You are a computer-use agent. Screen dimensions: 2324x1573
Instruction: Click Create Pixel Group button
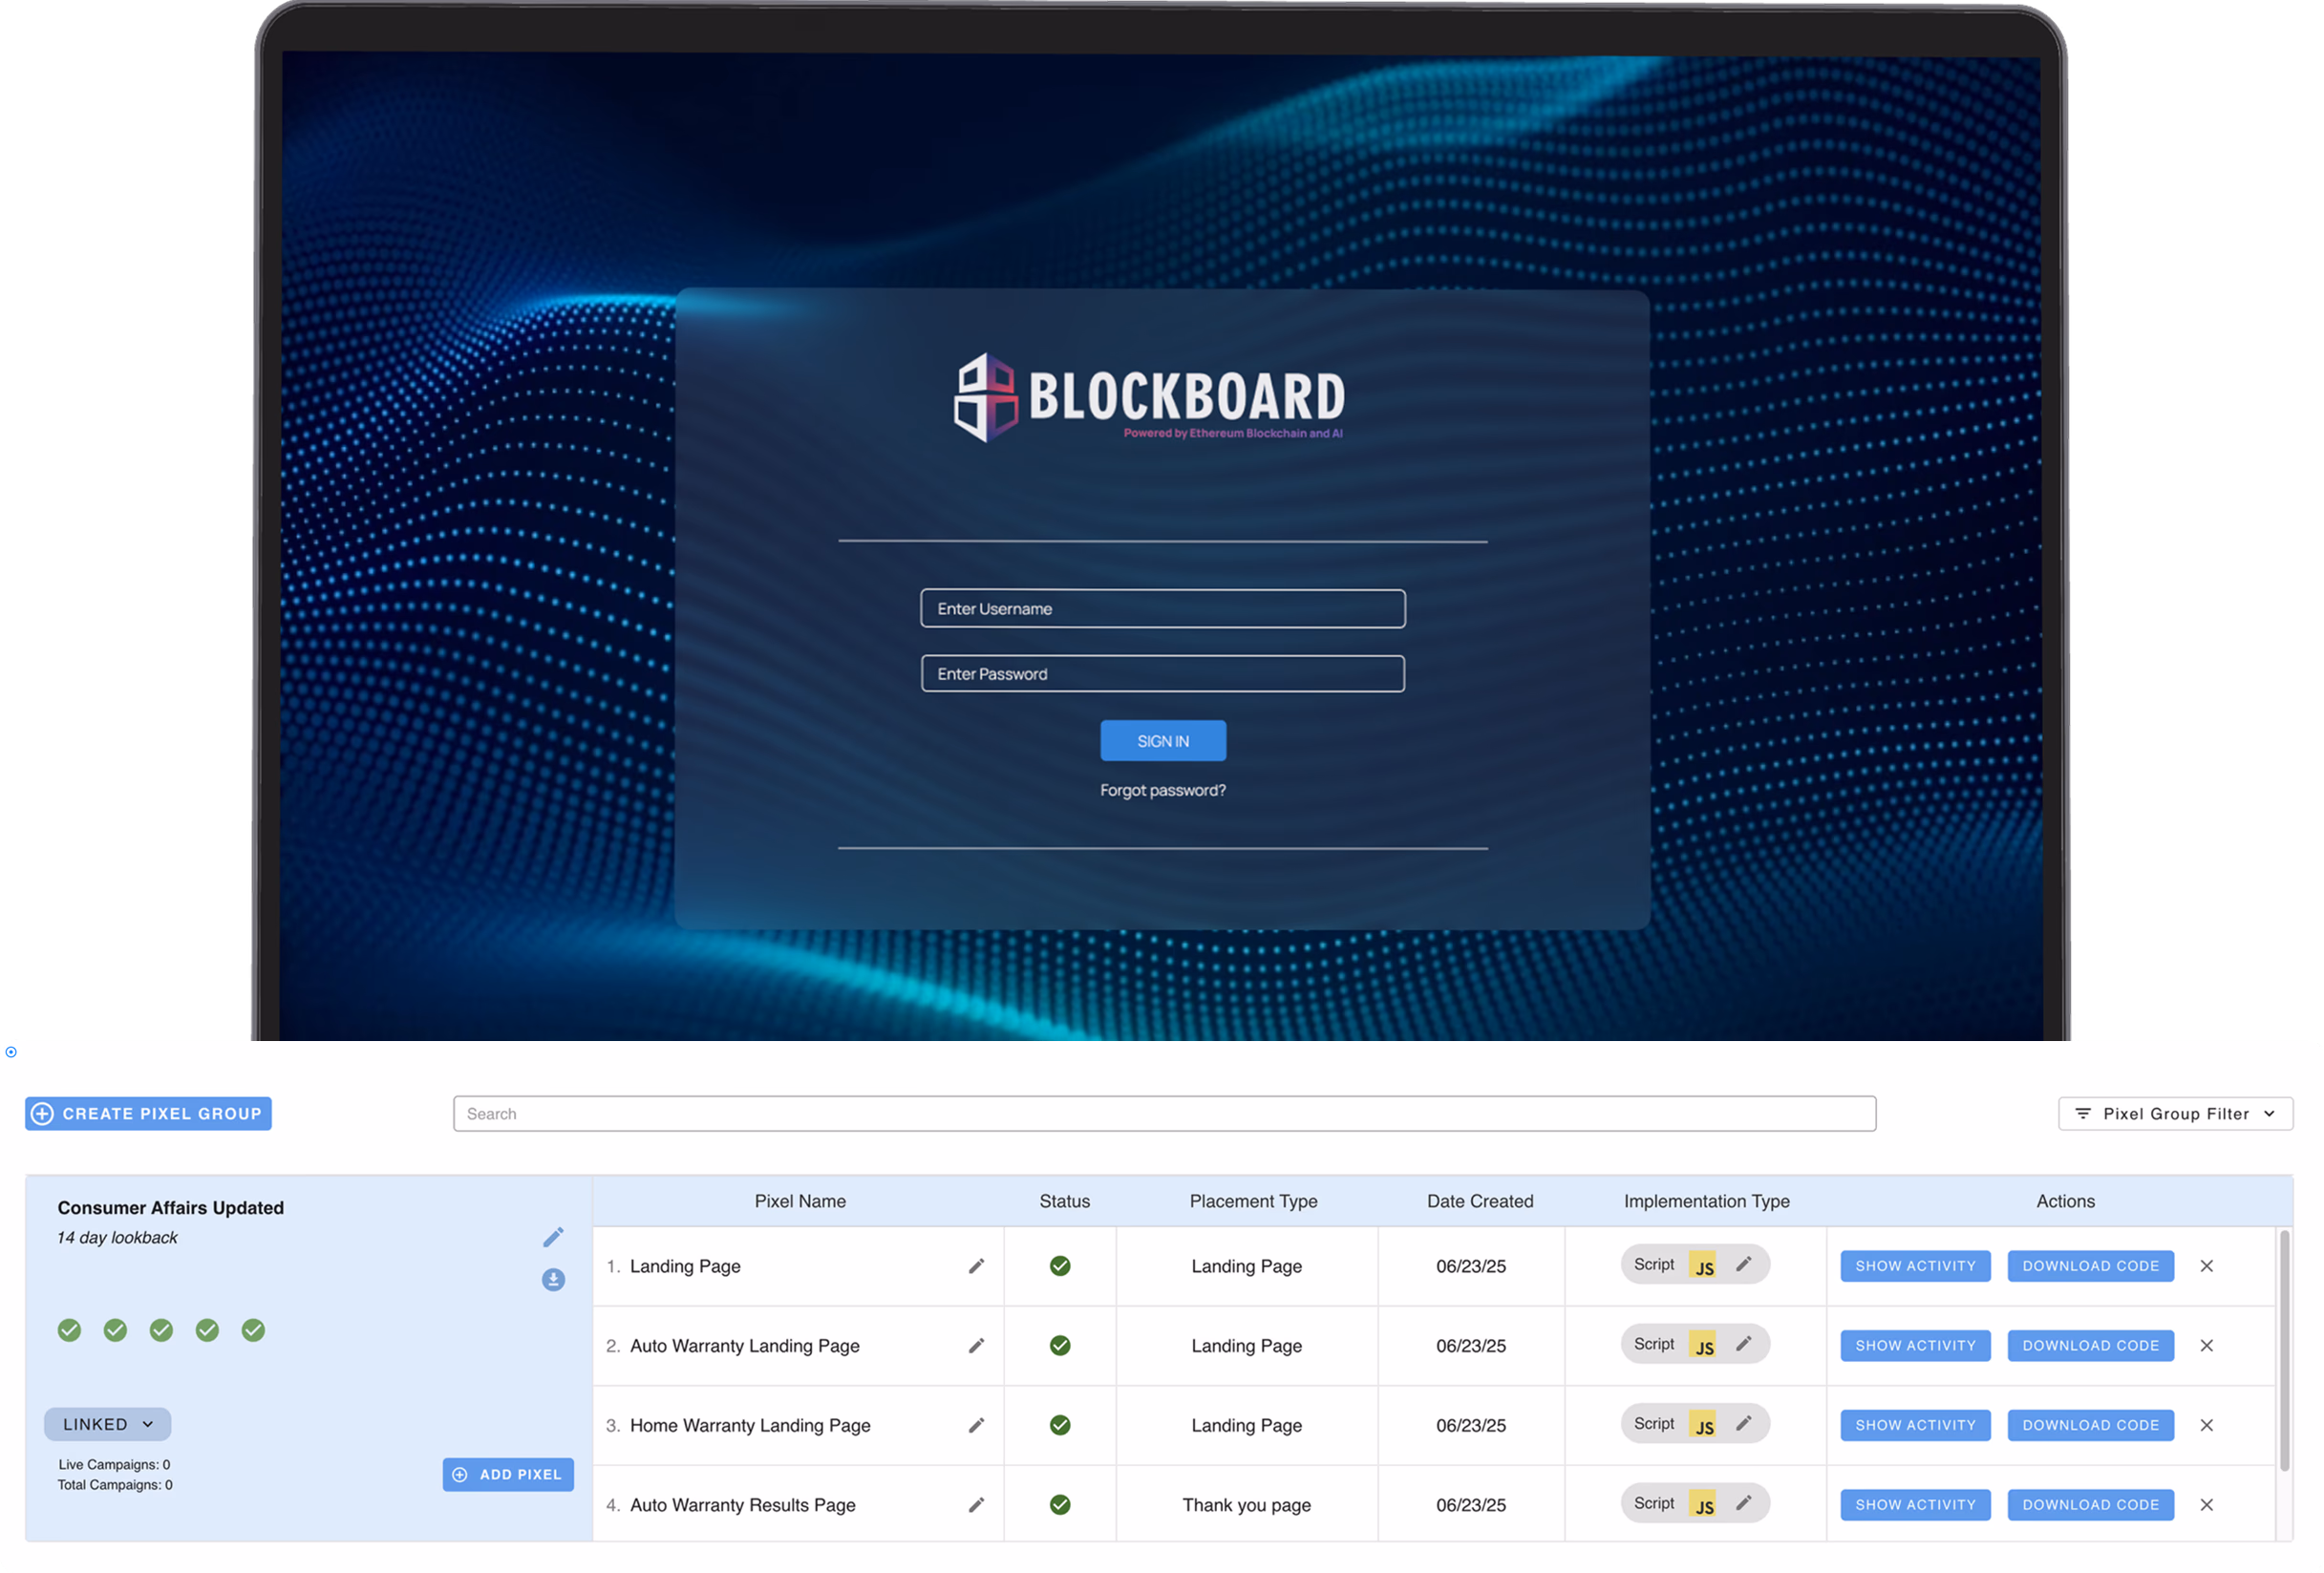click(148, 1113)
